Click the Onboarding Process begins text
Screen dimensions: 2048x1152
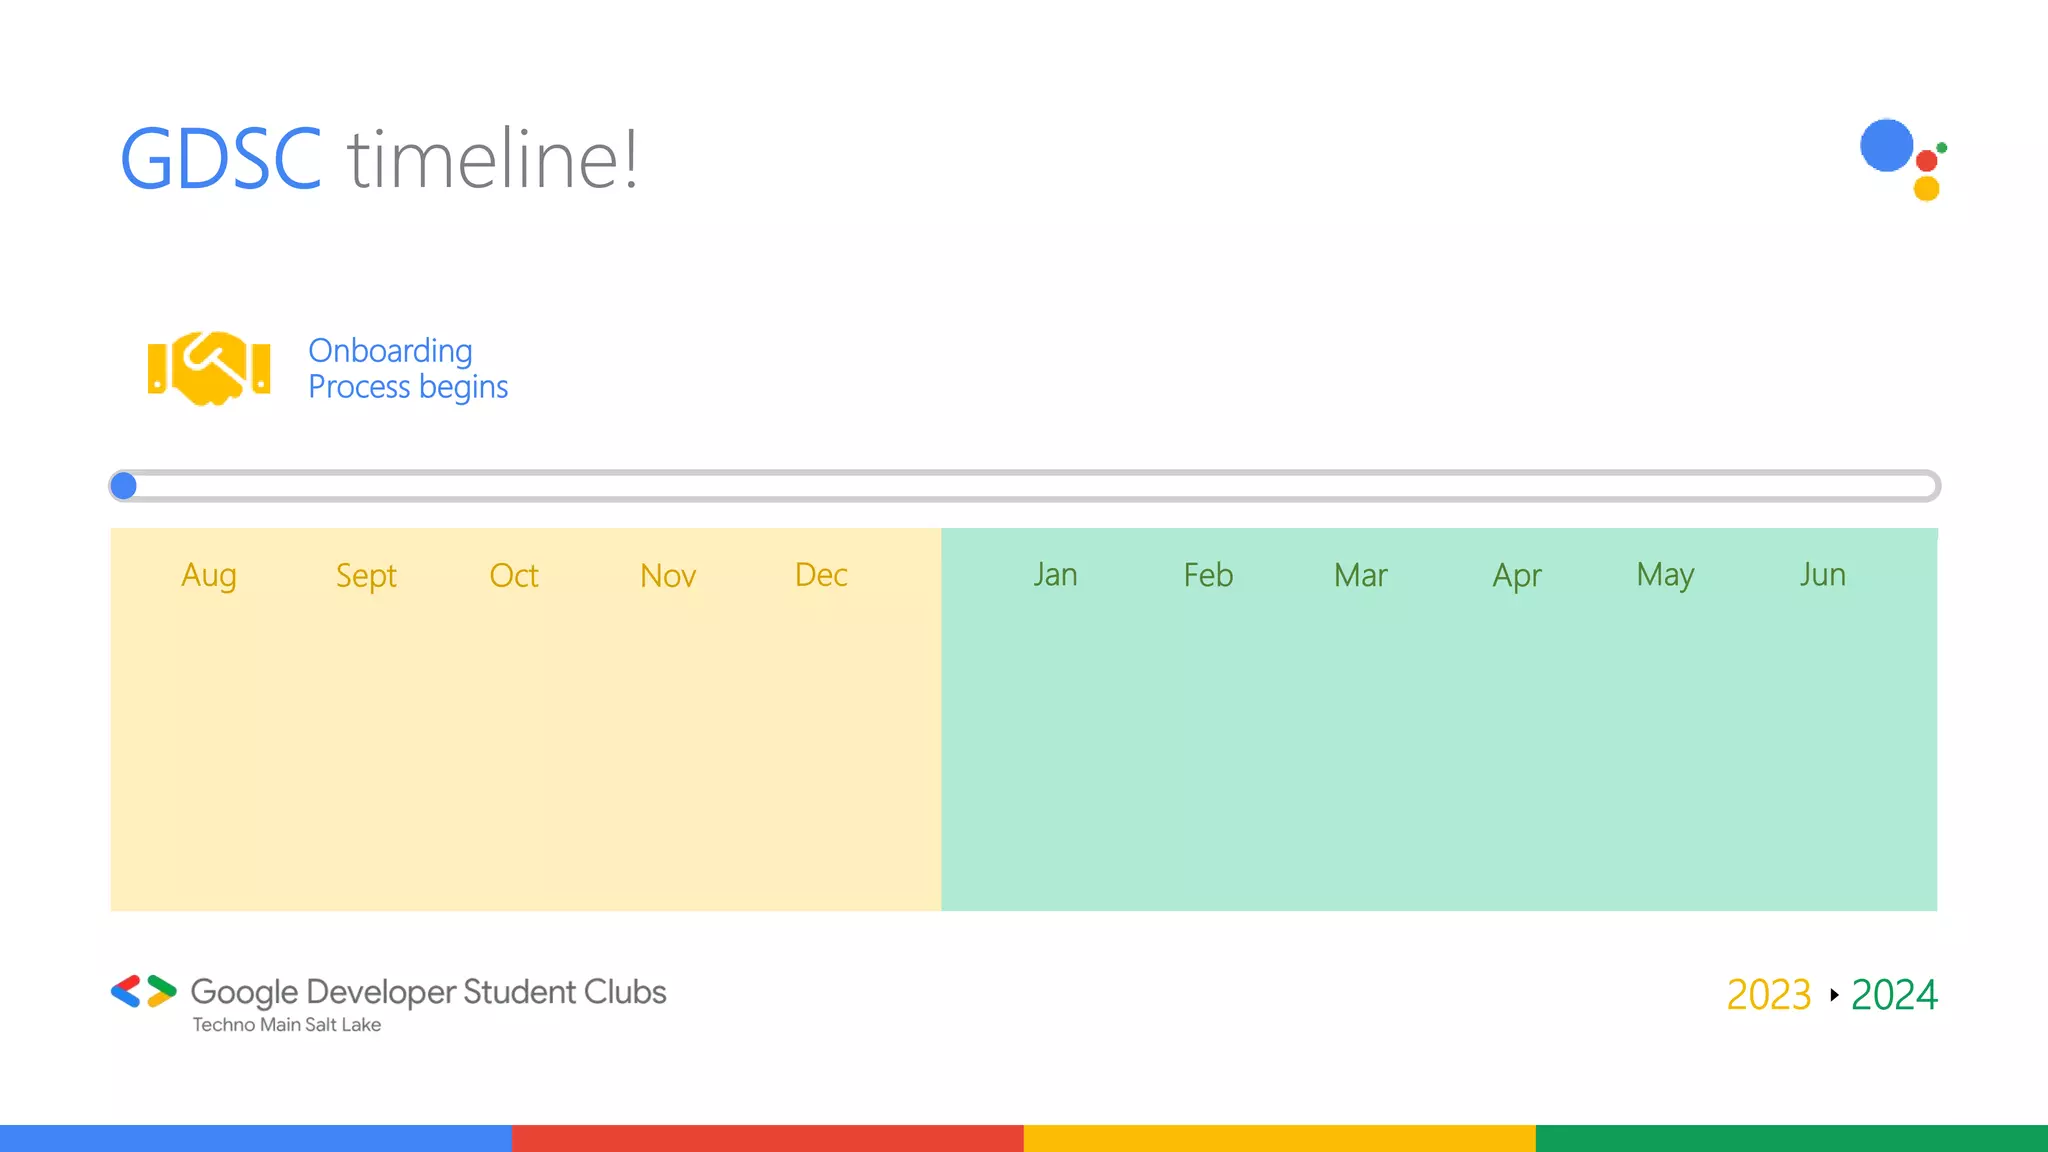[408, 368]
